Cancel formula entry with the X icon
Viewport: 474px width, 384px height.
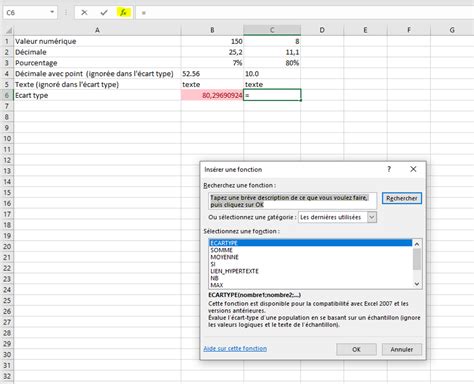(84, 13)
